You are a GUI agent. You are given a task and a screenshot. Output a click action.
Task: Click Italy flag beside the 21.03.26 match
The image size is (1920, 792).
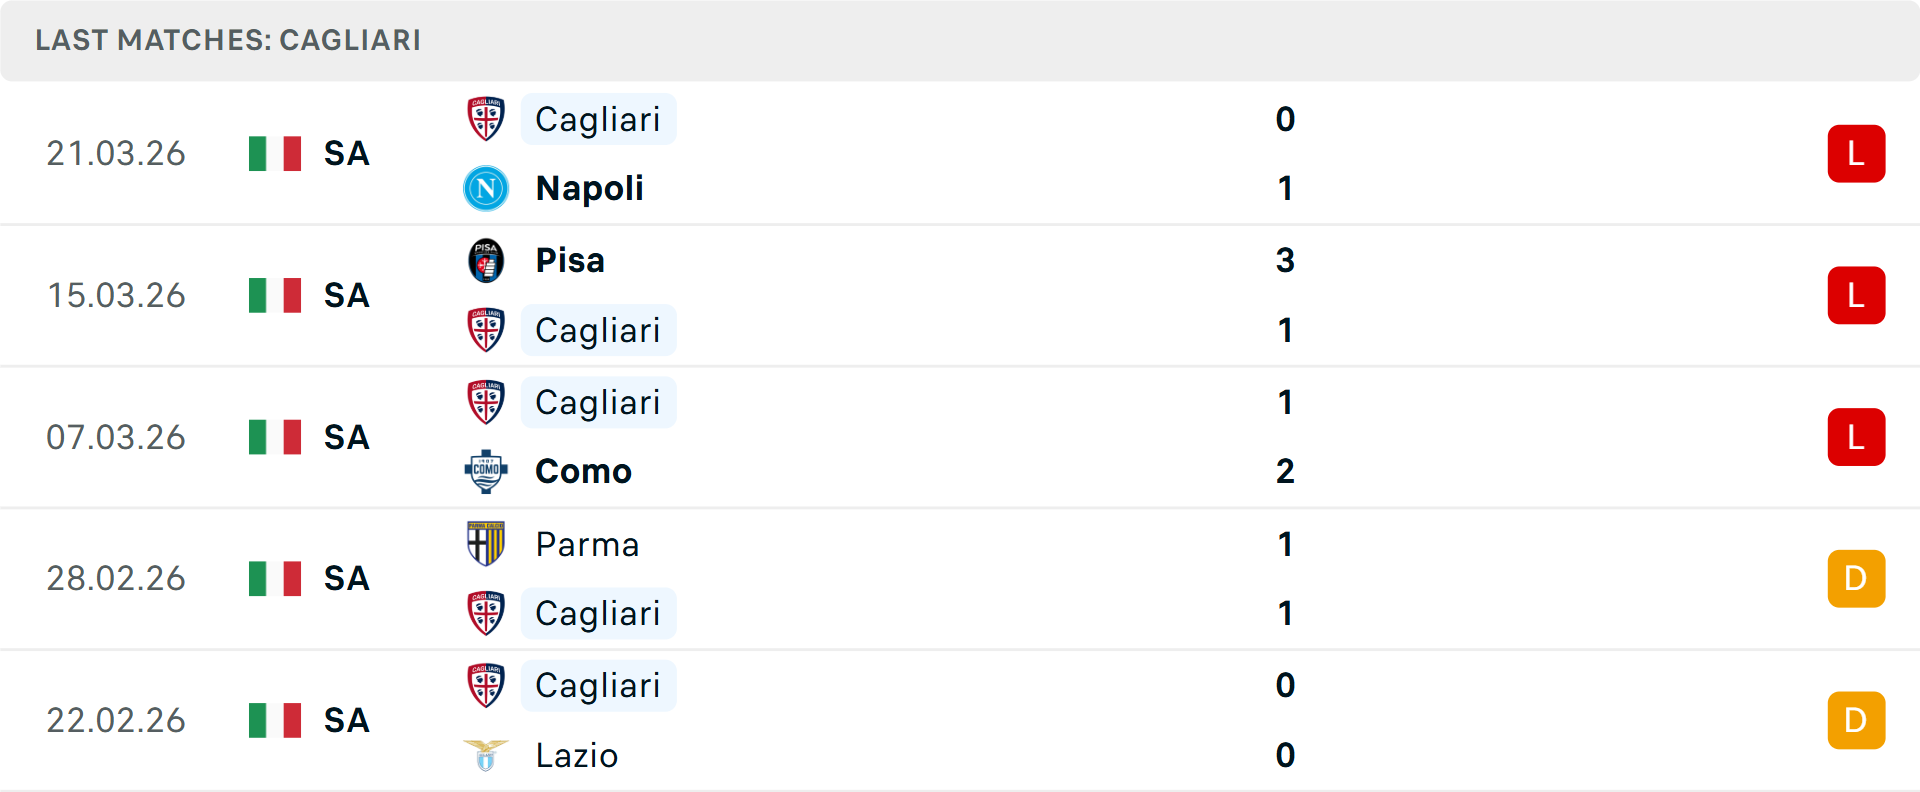pyautogui.click(x=275, y=154)
